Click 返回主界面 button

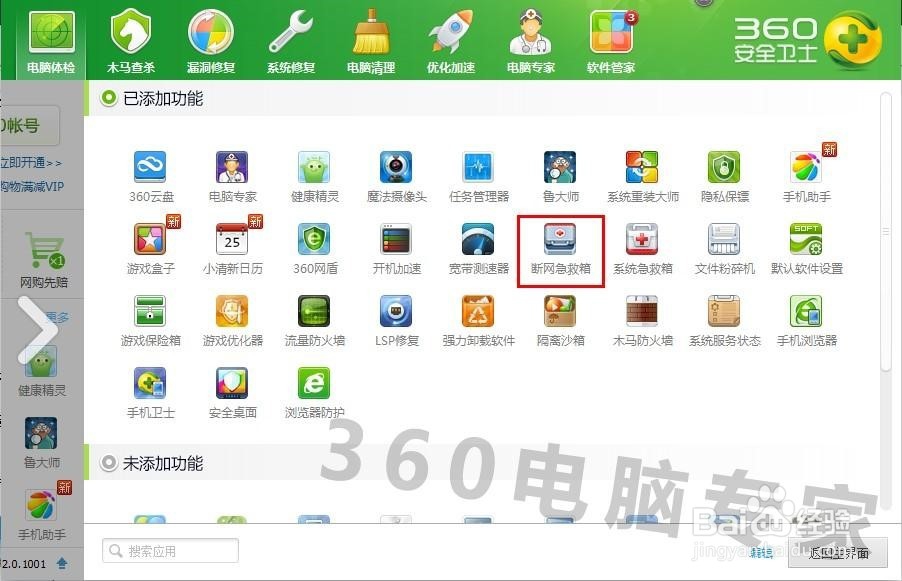837,553
